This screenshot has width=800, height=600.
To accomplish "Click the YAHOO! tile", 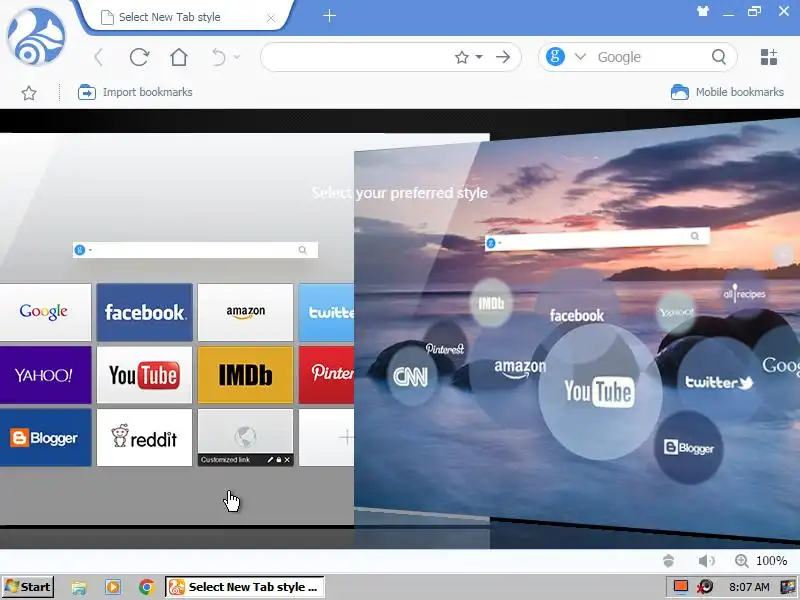I will point(45,375).
